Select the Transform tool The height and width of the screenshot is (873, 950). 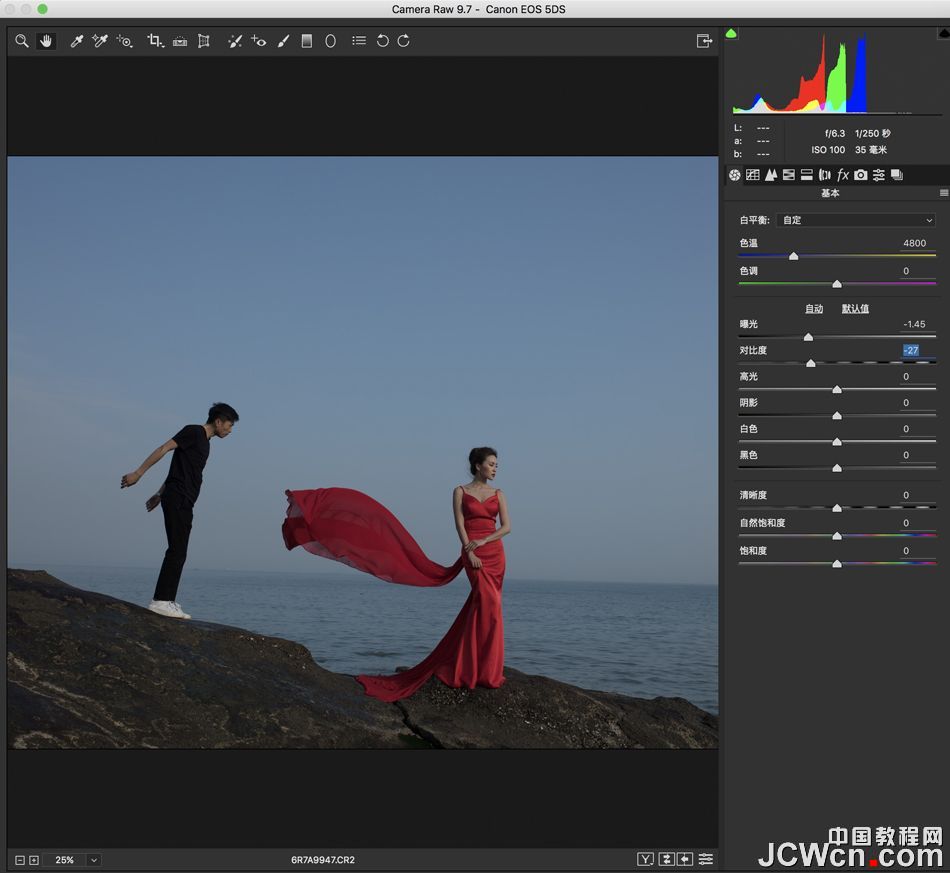point(204,41)
